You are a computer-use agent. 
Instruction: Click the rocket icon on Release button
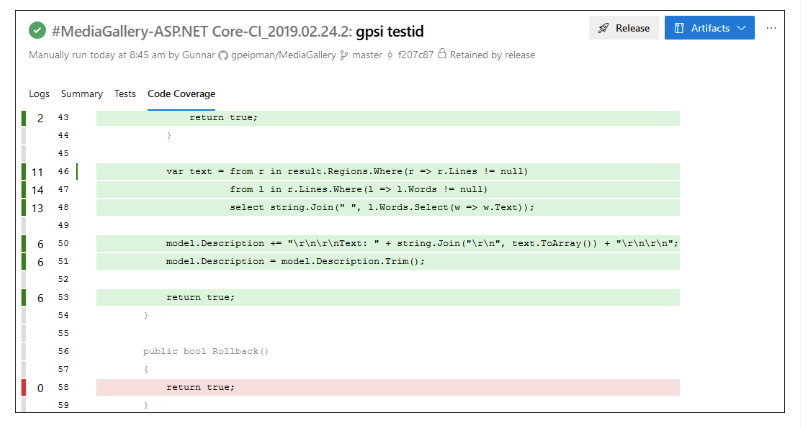(604, 28)
